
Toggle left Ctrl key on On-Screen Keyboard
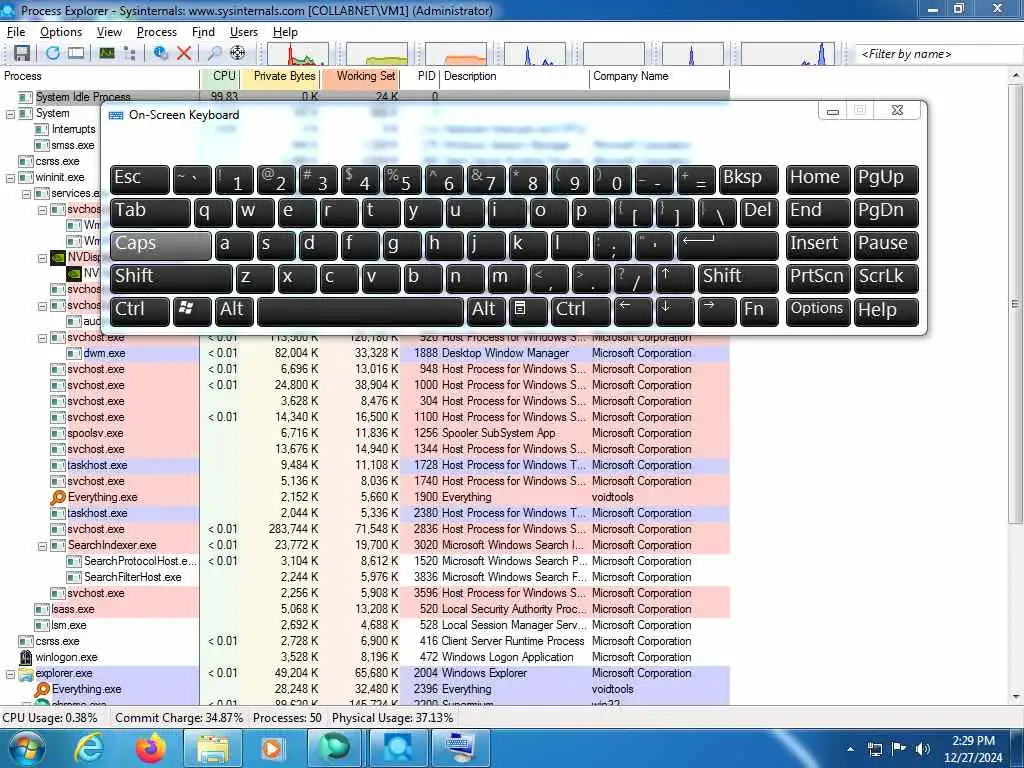[x=140, y=312]
